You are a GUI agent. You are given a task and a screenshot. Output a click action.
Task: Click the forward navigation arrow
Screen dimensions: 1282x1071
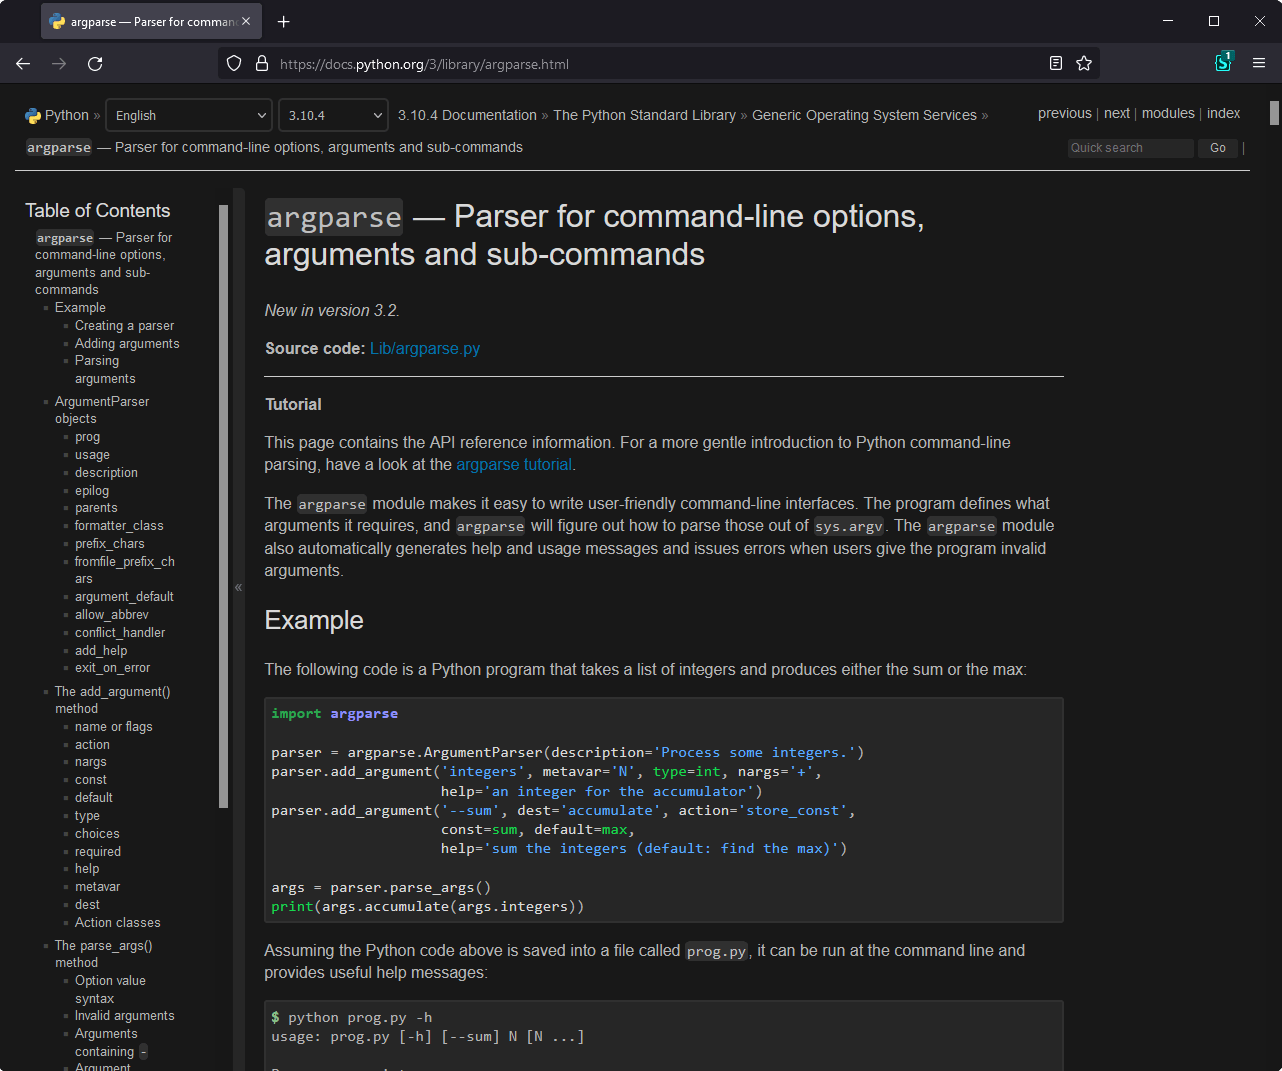(58, 63)
